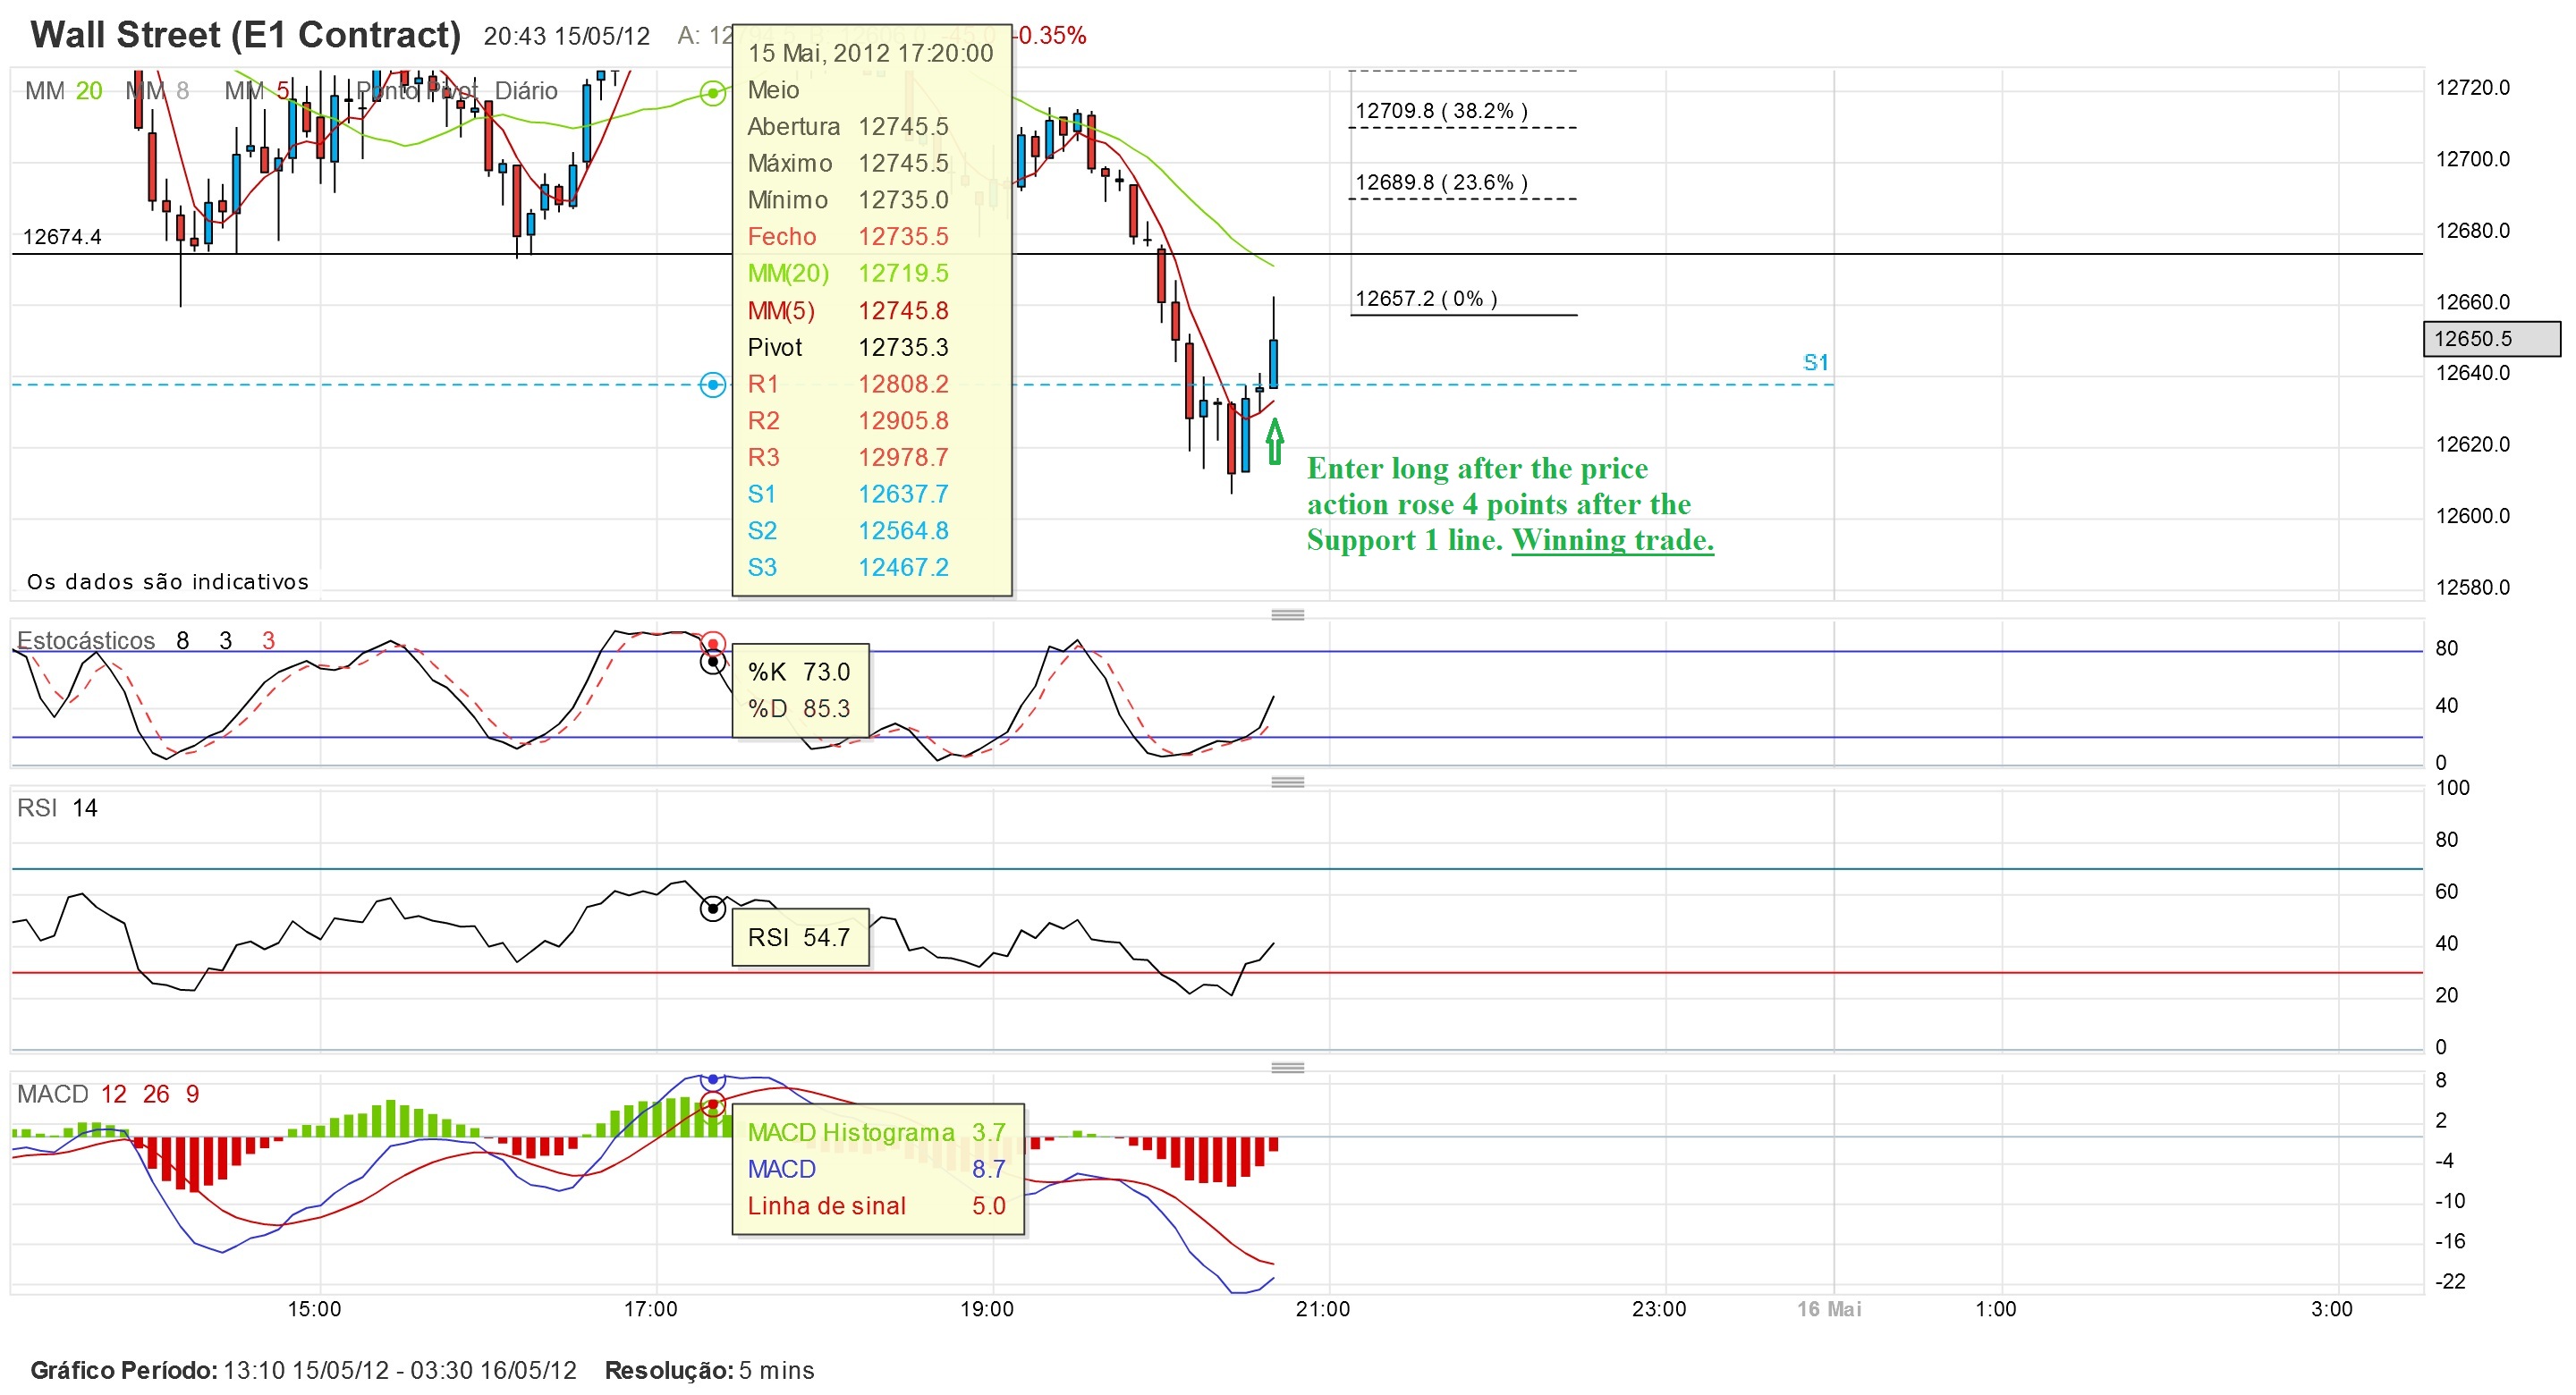Click the S3 12467.2 tooltip row
The width and height of the screenshot is (2576, 1395).
tap(848, 567)
